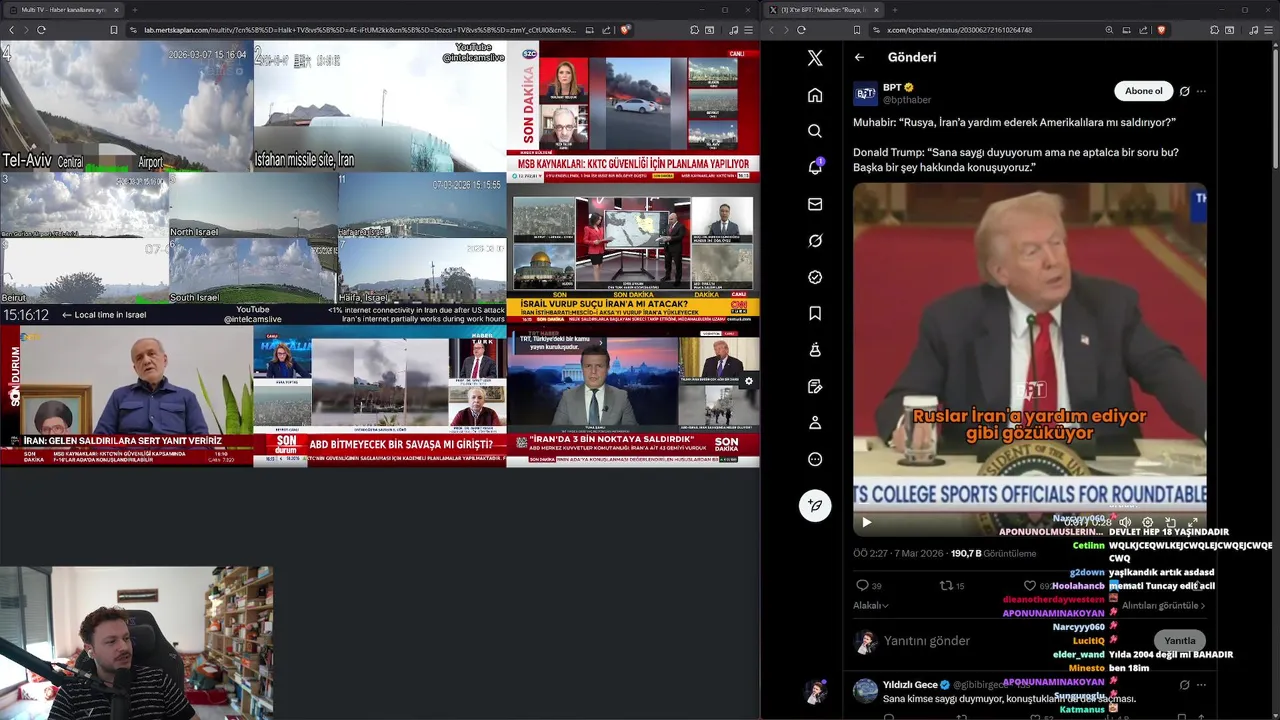Repost the BPT tweet

coord(946,585)
